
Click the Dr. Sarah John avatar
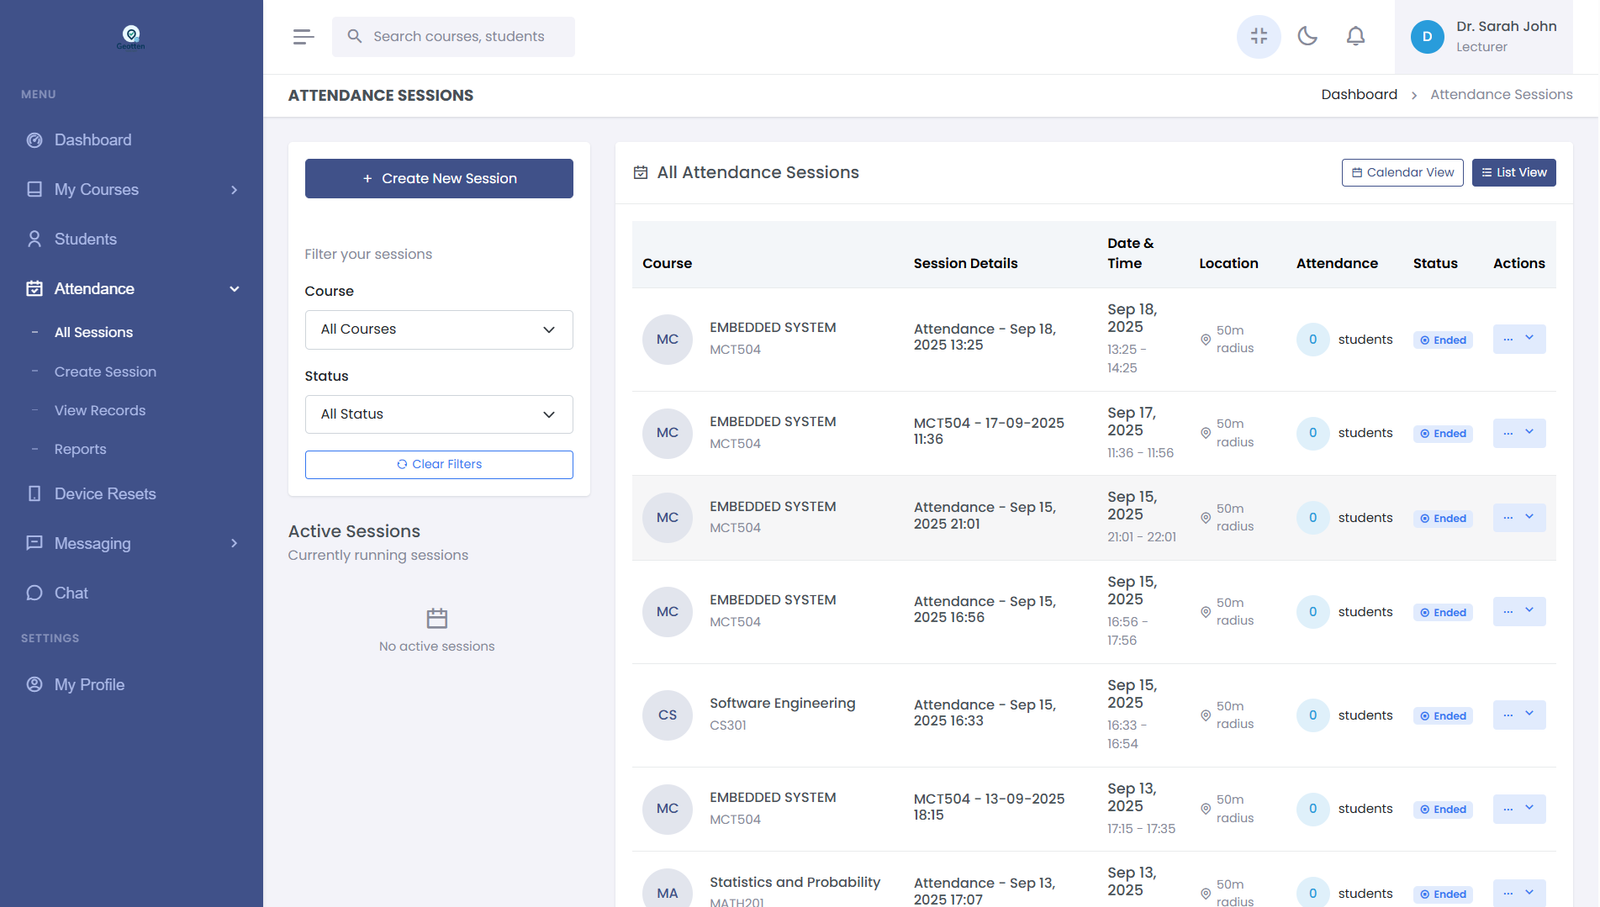tap(1427, 37)
